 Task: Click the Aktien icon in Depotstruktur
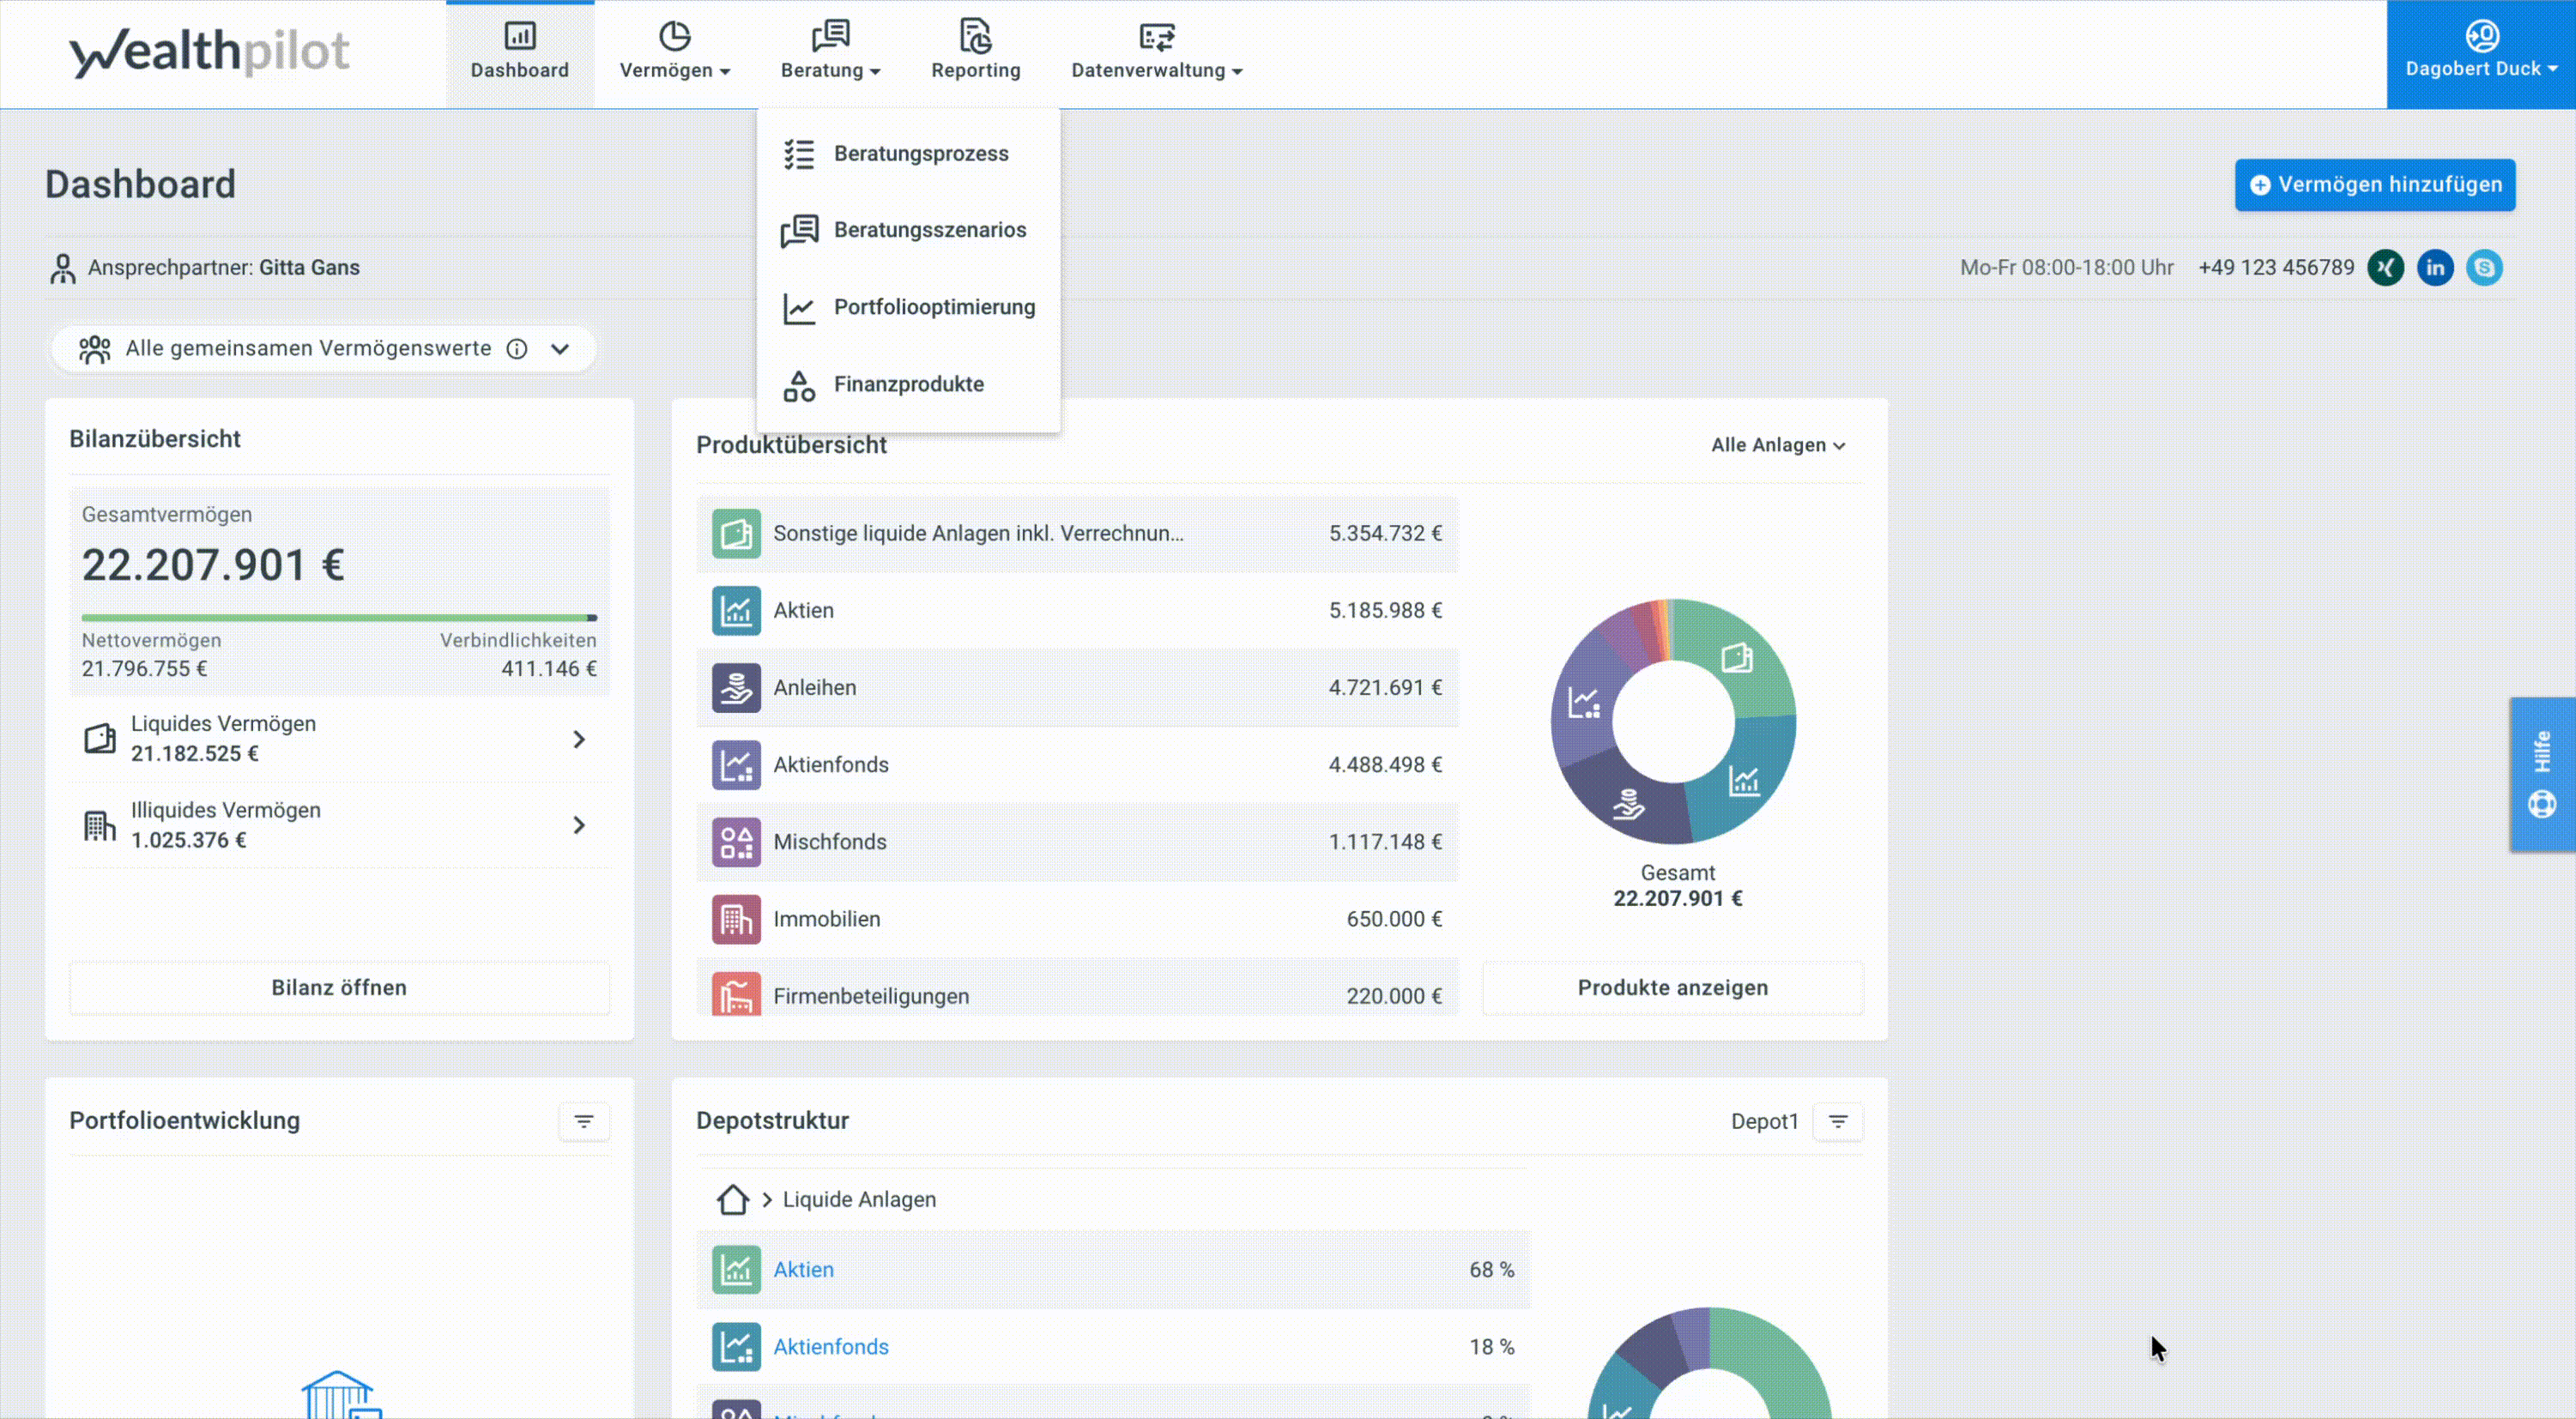tap(736, 1270)
